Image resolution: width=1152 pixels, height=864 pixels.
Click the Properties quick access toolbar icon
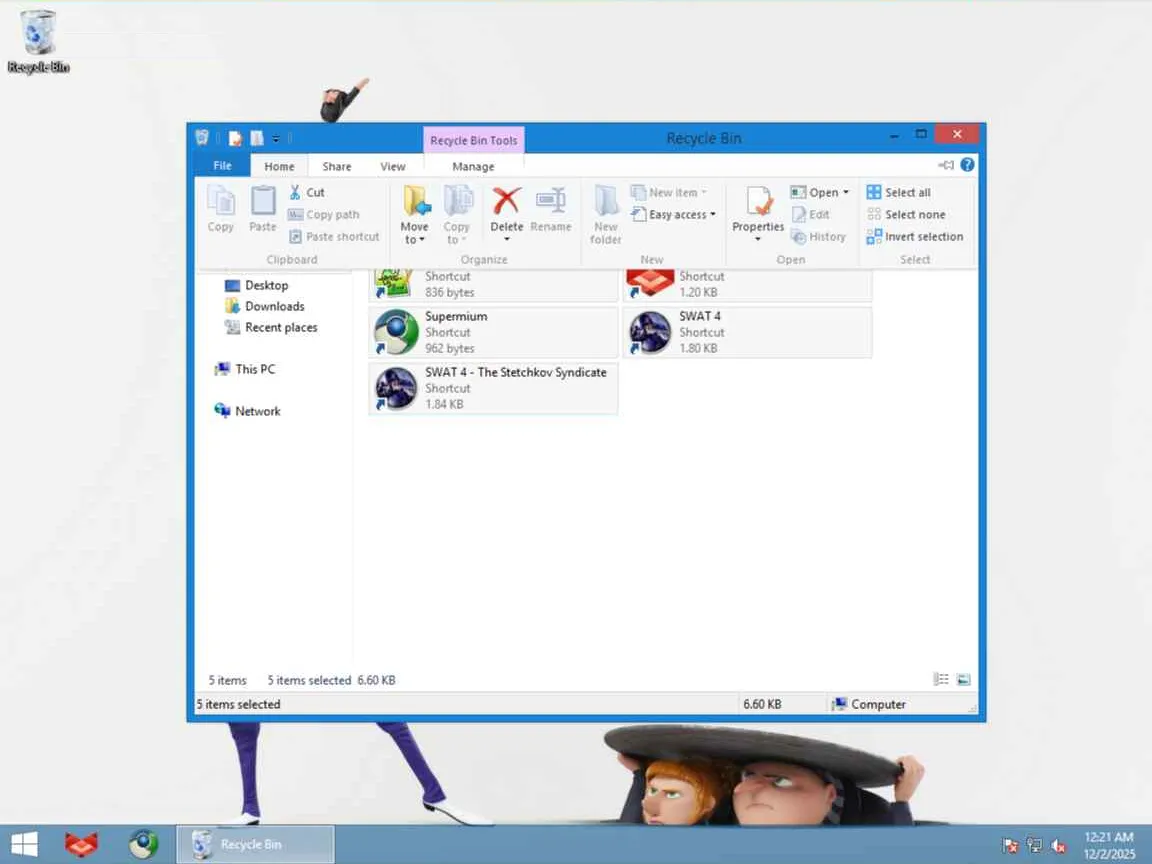click(x=234, y=138)
